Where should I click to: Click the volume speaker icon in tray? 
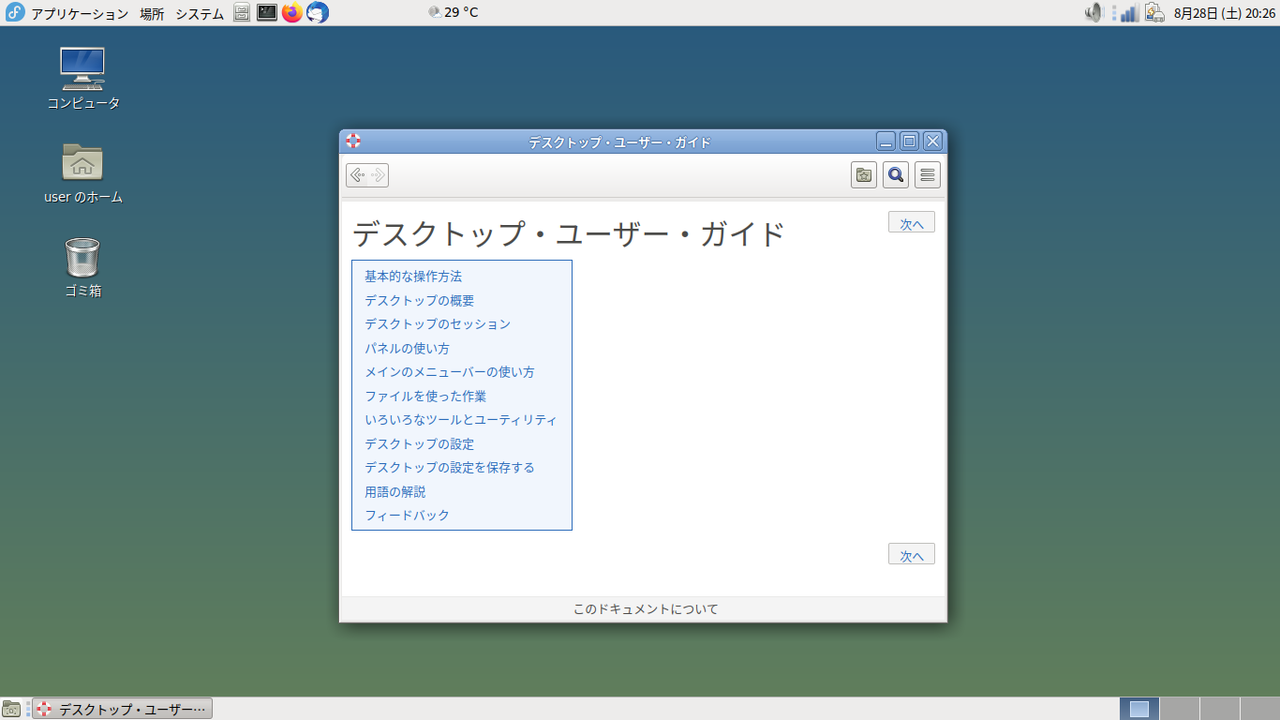[1094, 13]
